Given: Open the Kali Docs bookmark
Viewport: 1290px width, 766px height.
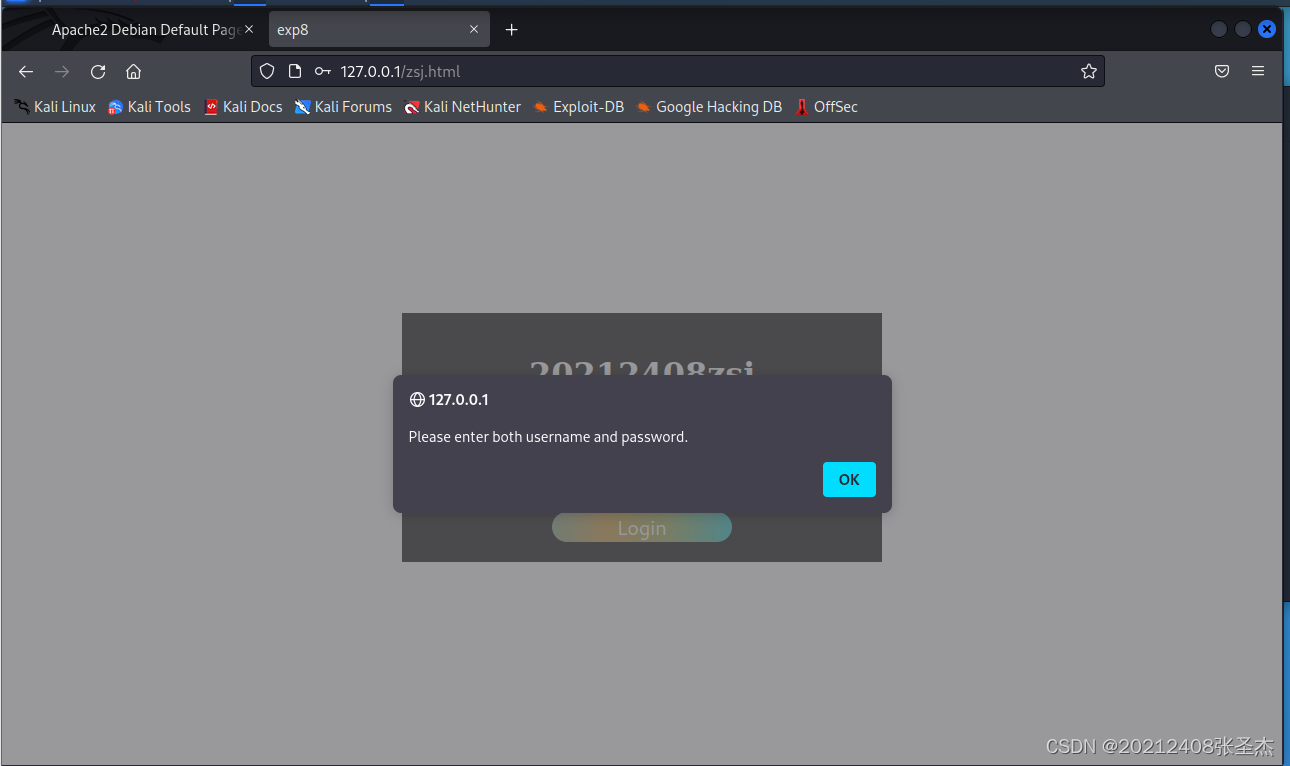Looking at the screenshot, I should [243, 107].
